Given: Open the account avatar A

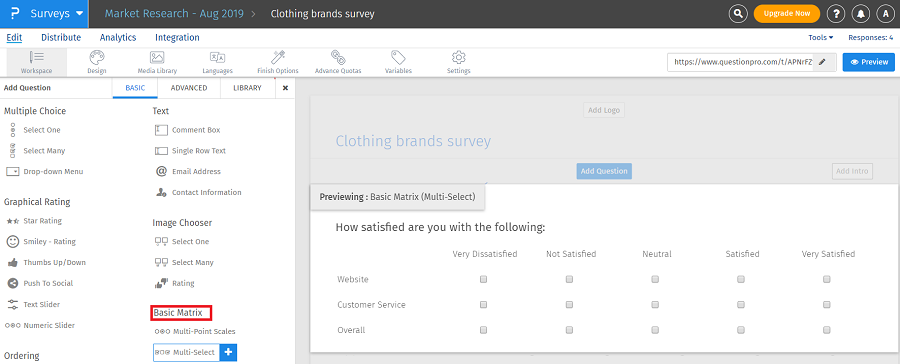Looking at the screenshot, I should pyautogui.click(x=886, y=14).
